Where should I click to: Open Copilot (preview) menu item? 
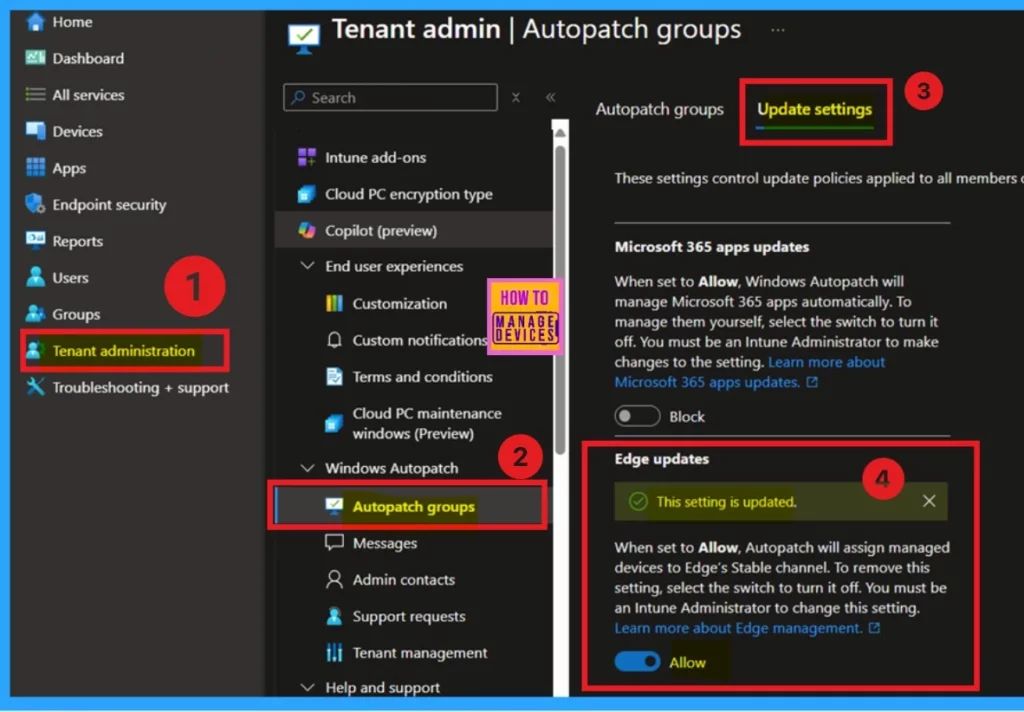tap(413, 230)
